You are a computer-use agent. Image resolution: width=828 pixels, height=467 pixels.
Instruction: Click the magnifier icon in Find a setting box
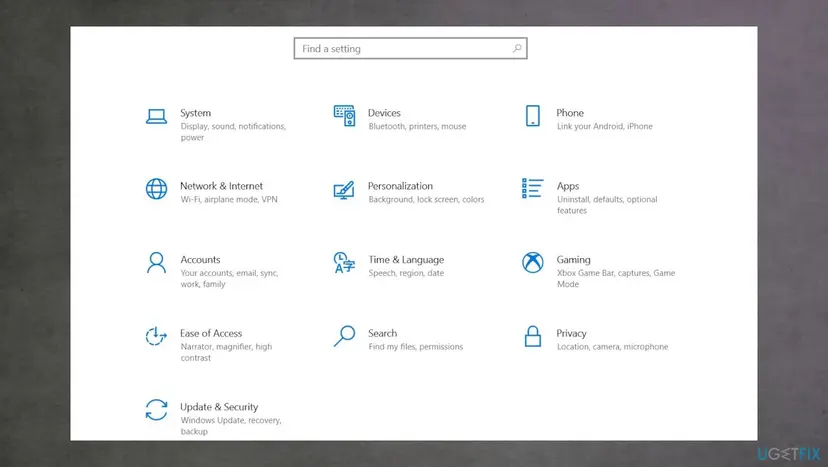click(517, 49)
